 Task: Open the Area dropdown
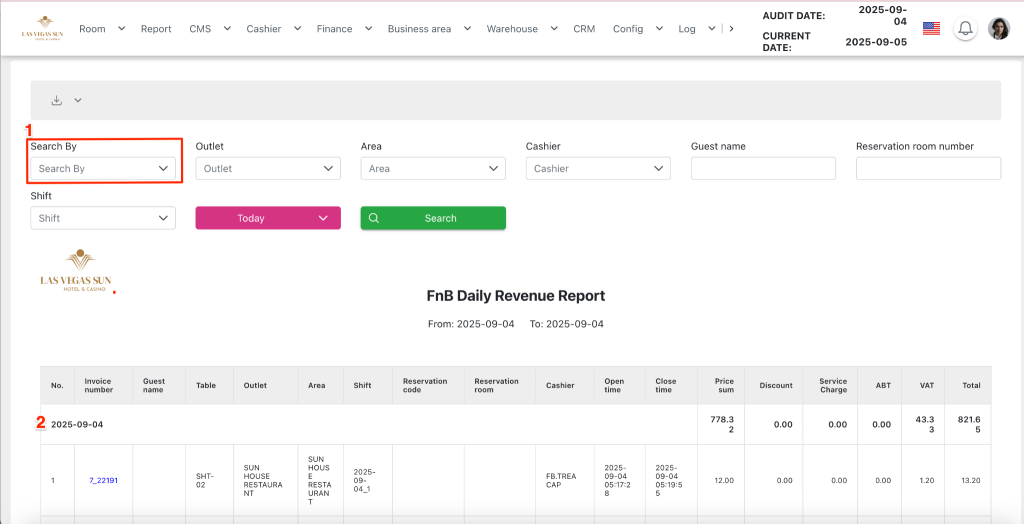coord(433,169)
